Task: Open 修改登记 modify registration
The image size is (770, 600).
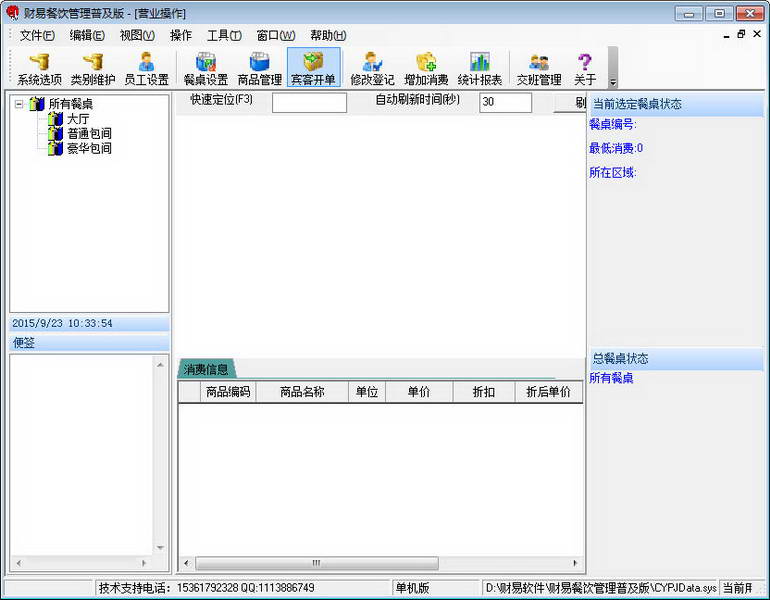Action: pos(372,68)
